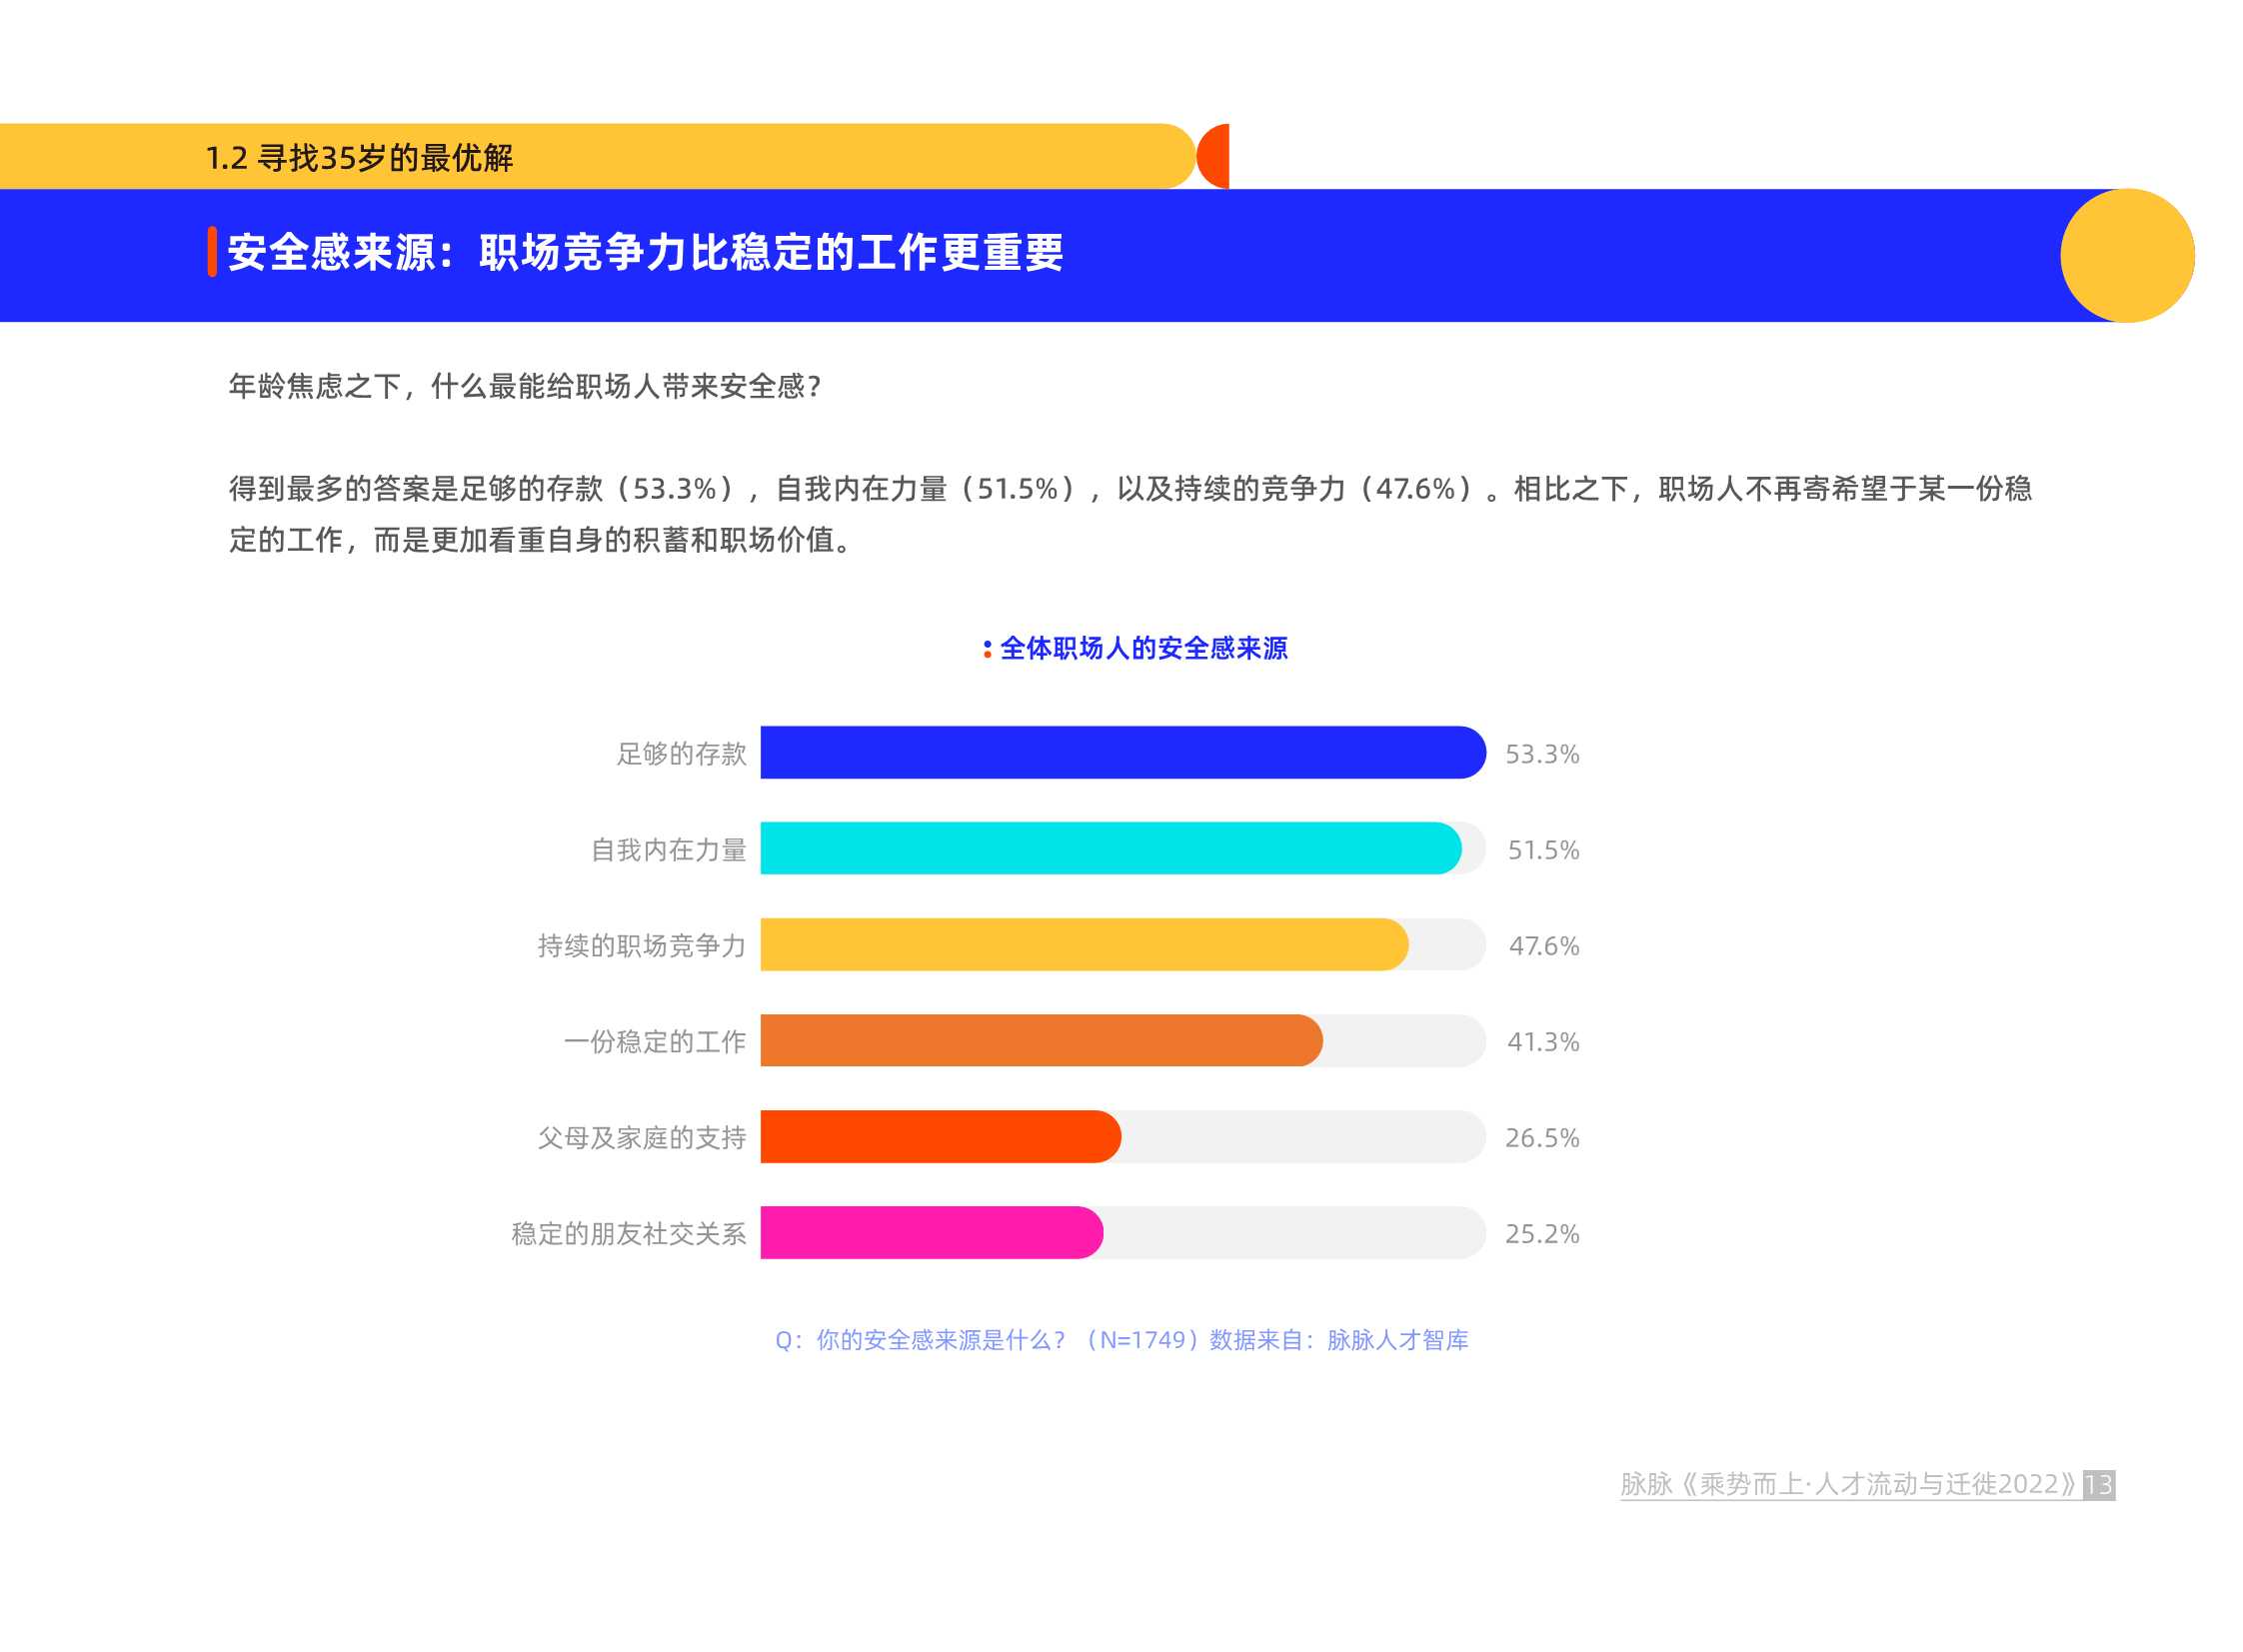
Task: Click the pink bar for 稳定的朋友社交关系
Action: point(931,1232)
